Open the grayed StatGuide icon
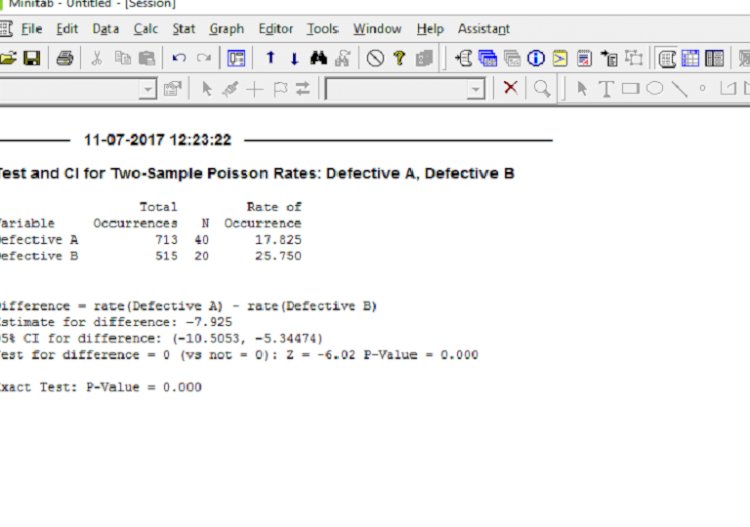This screenshot has height=527, width=750. [x=424, y=58]
